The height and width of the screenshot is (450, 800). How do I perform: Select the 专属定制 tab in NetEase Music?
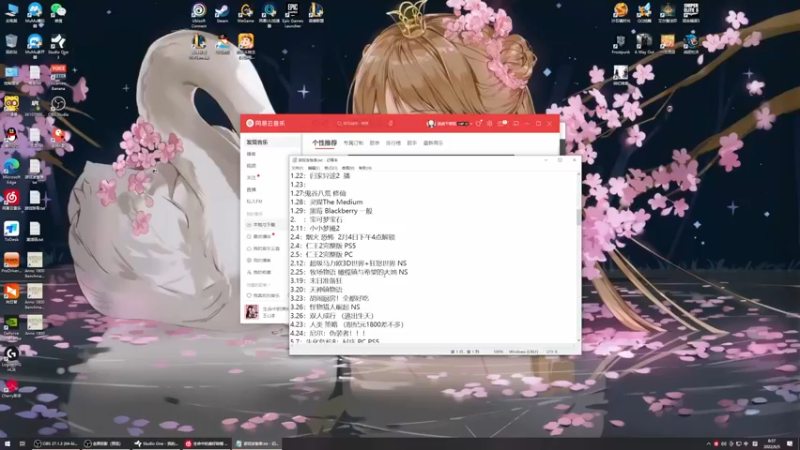[353, 143]
